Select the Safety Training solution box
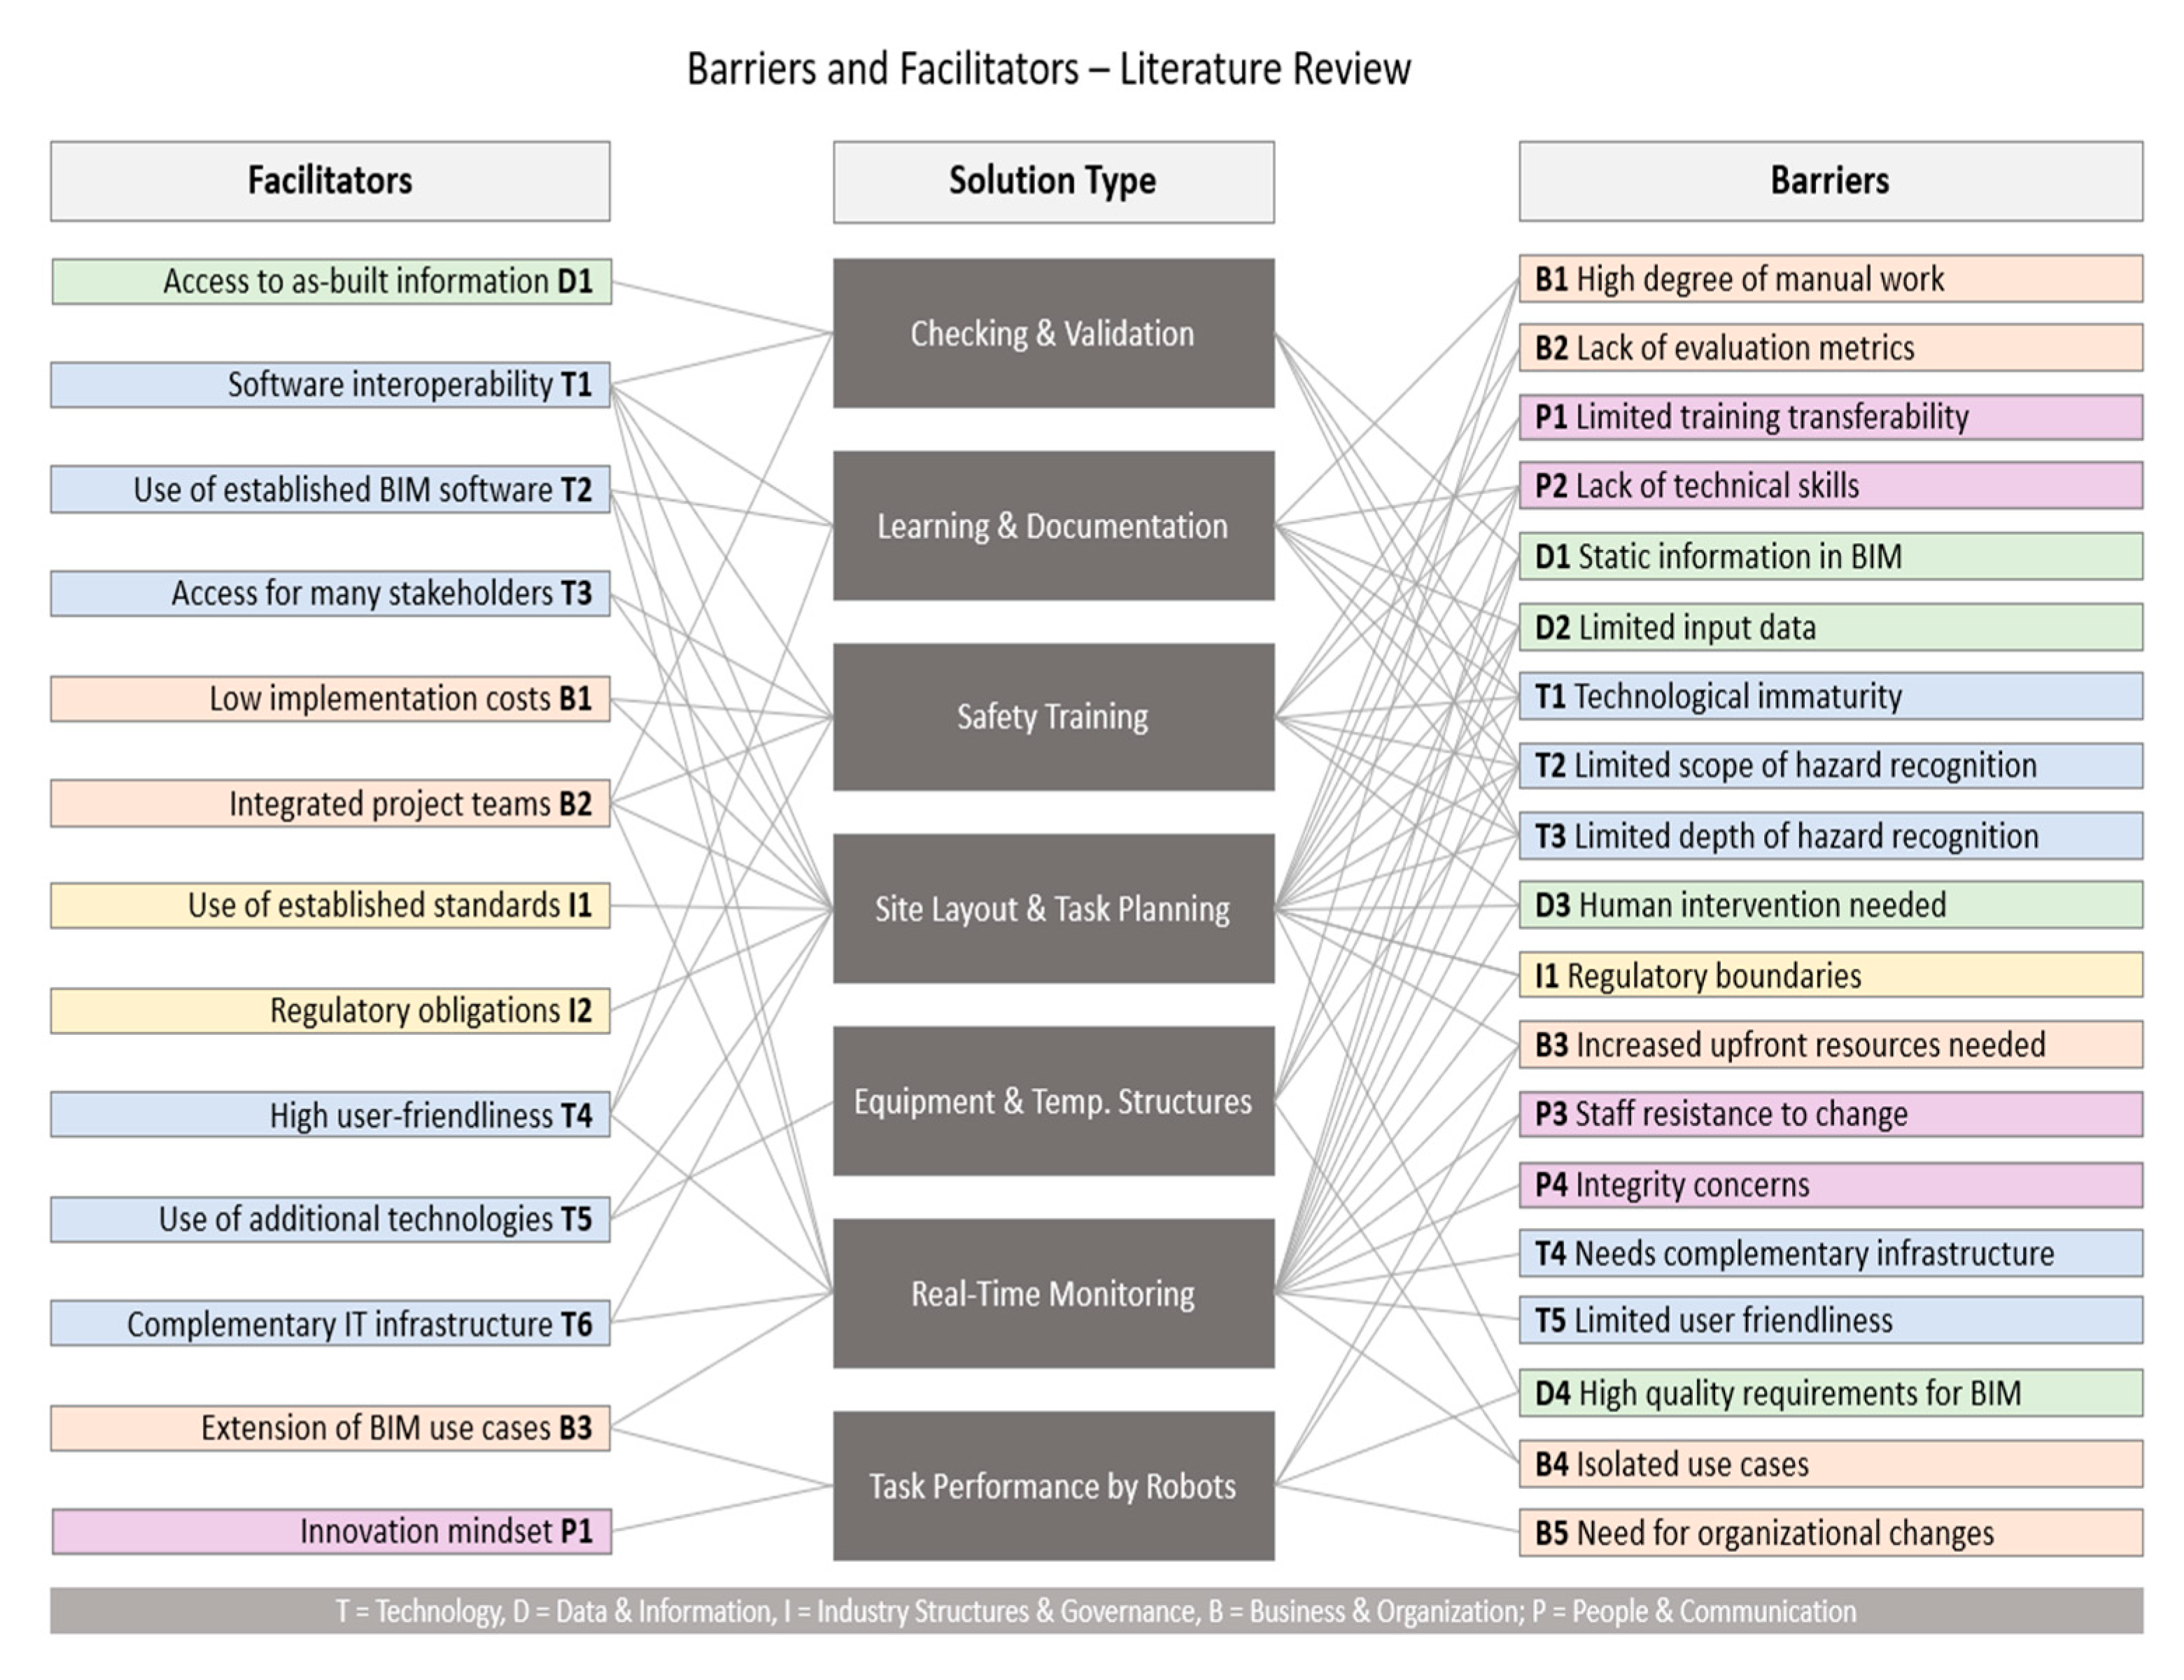 pos(1053,717)
